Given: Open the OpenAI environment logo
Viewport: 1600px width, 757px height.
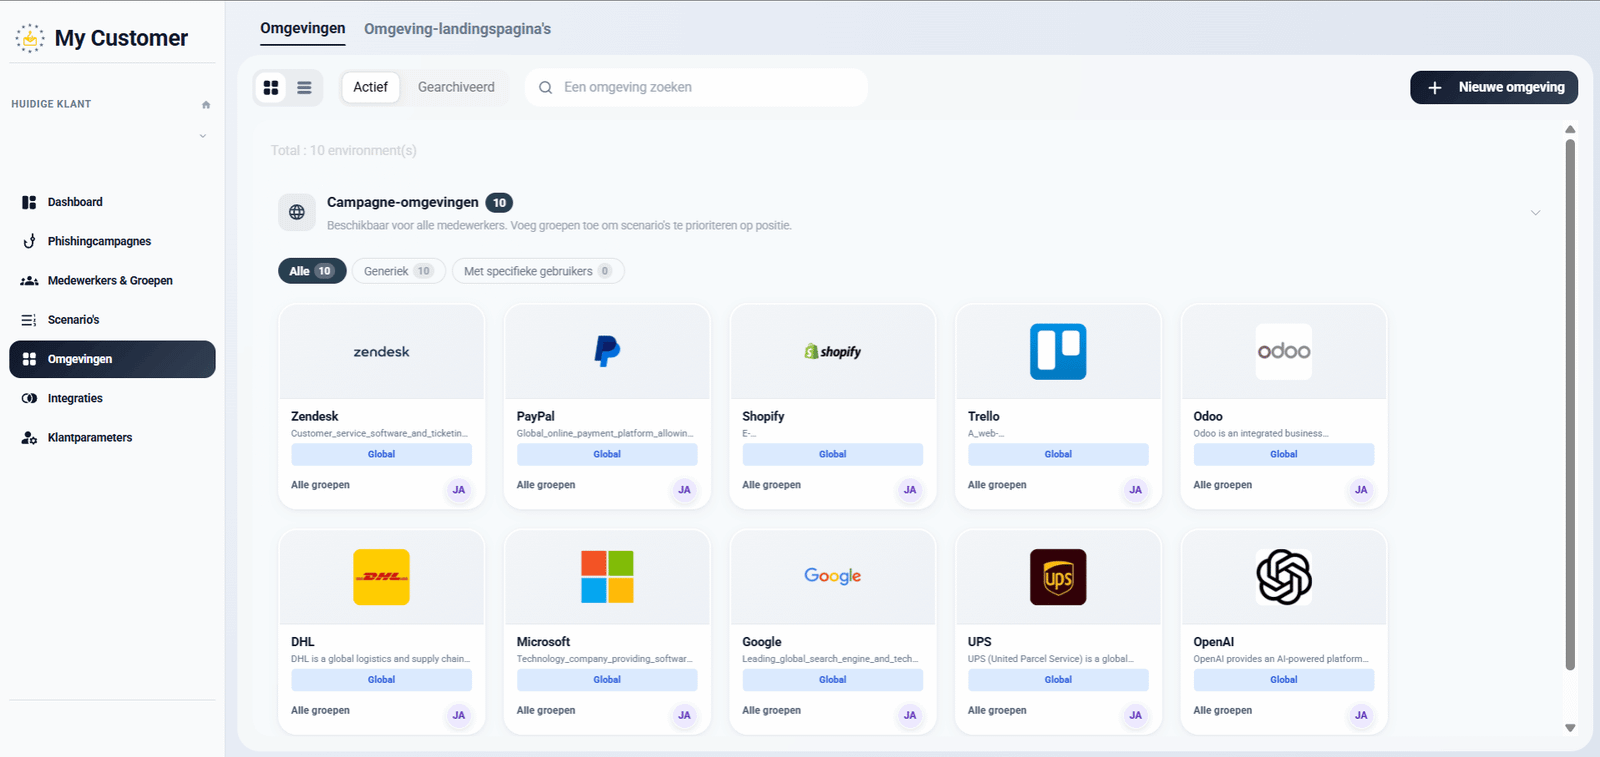Looking at the screenshot, I should 1284,577.
